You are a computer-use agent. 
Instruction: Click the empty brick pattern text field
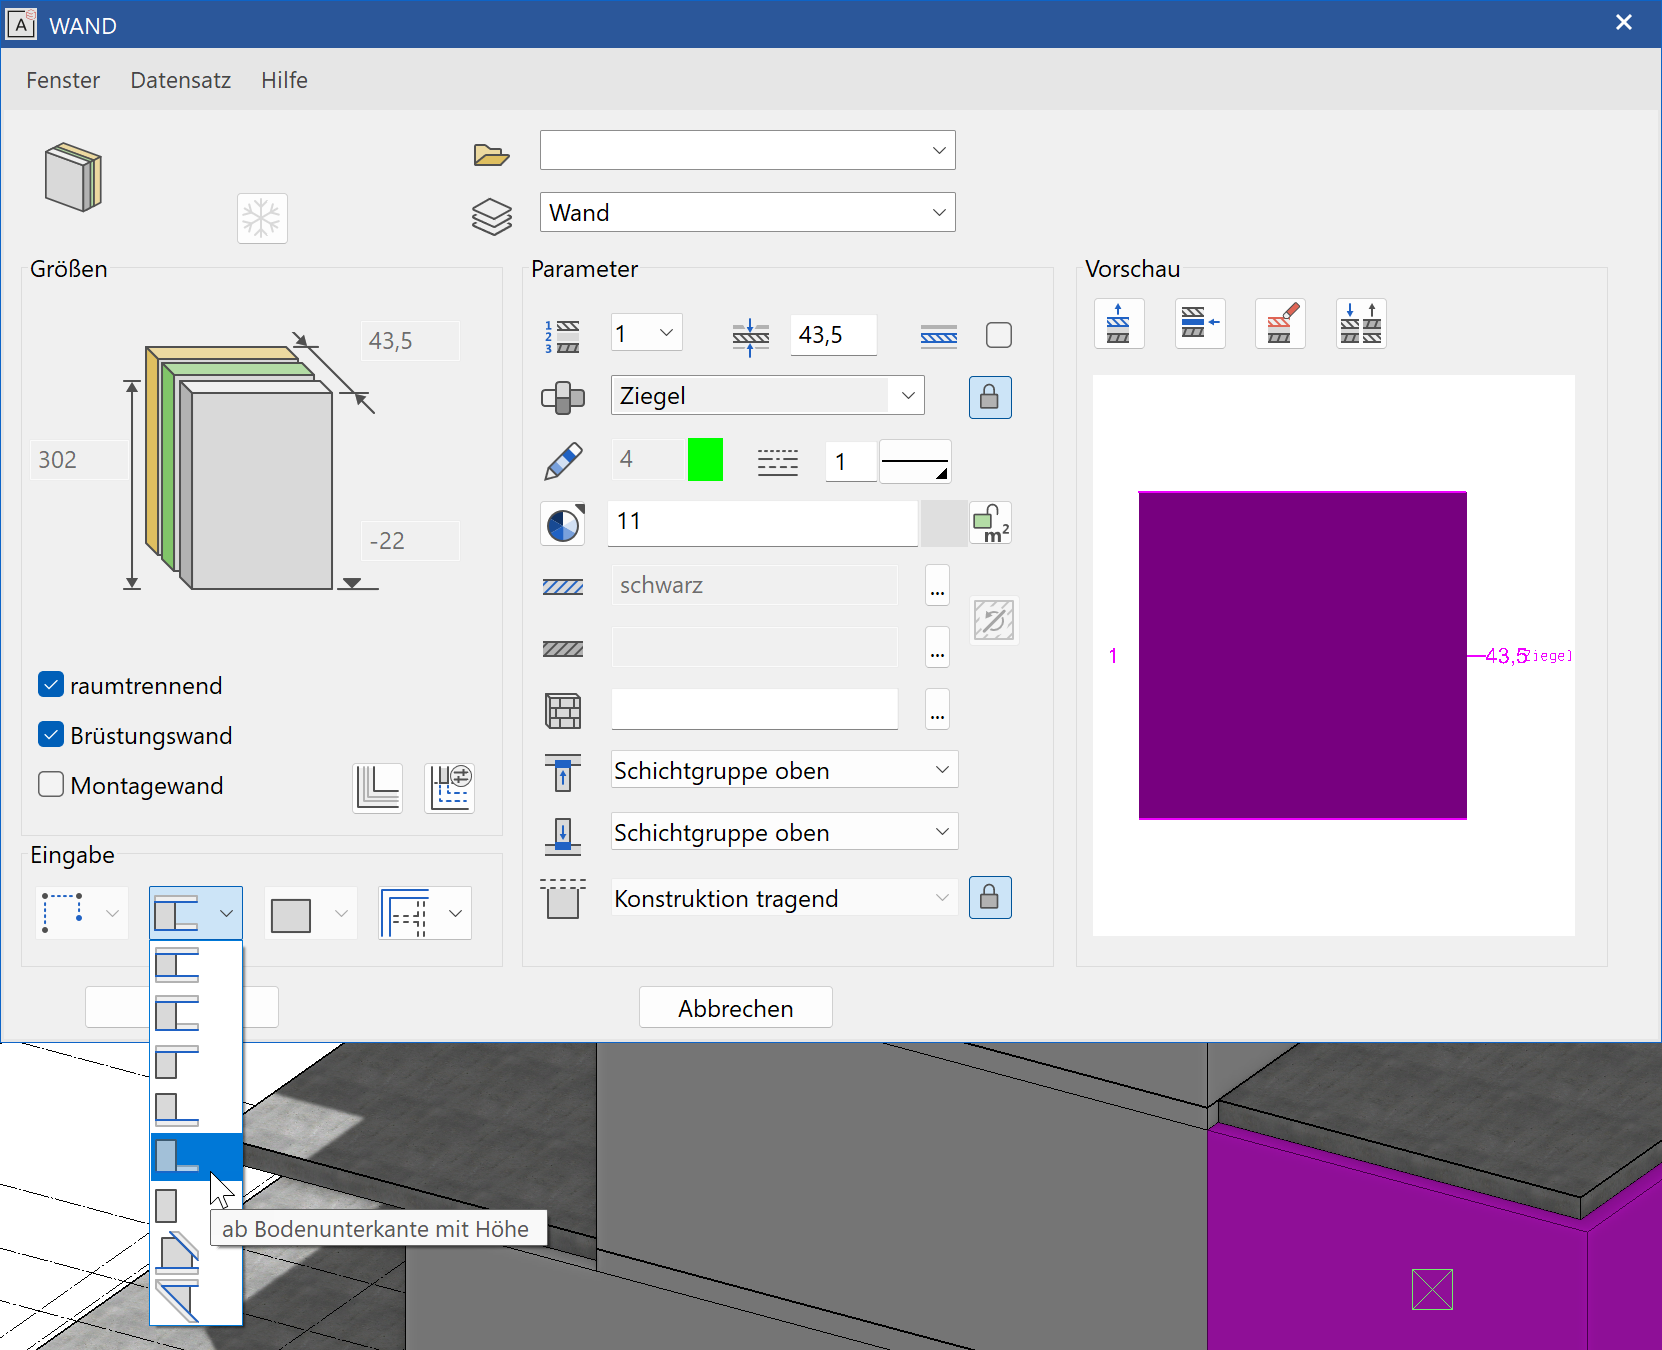755,710
